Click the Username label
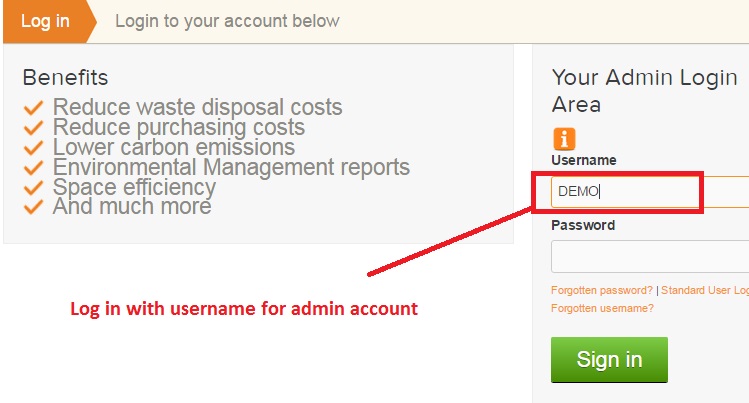The width and height of the screenshot is (749, 403). 584,160
